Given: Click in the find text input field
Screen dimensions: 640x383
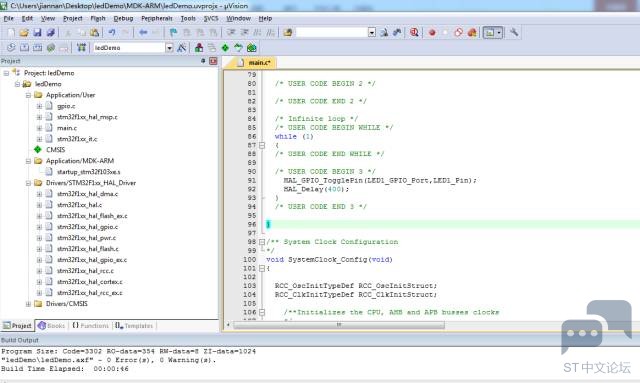Looking at the screenshot, I should (x=332, y=32).
